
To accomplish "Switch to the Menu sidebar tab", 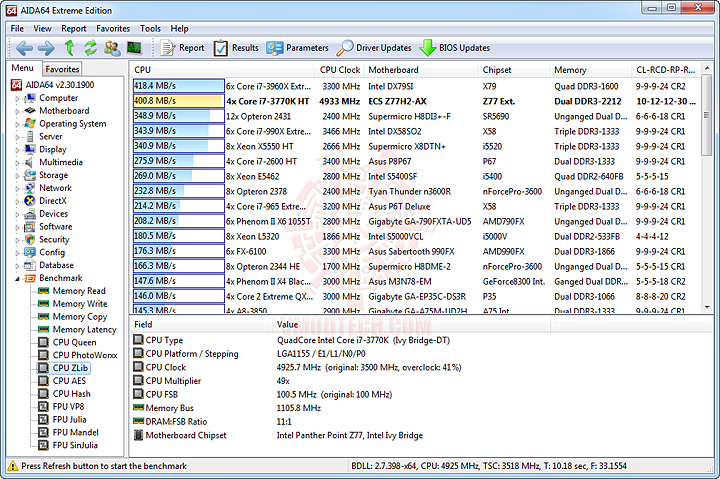I will point(22,68).
